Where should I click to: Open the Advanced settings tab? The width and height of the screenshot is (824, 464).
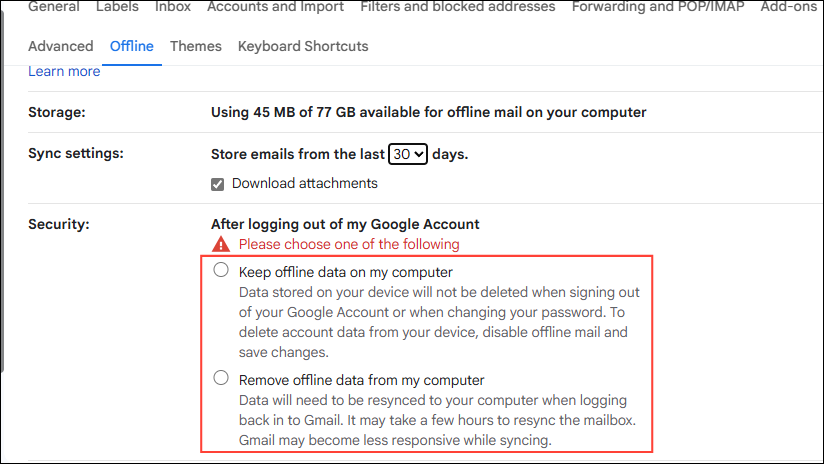click(61, 46)
